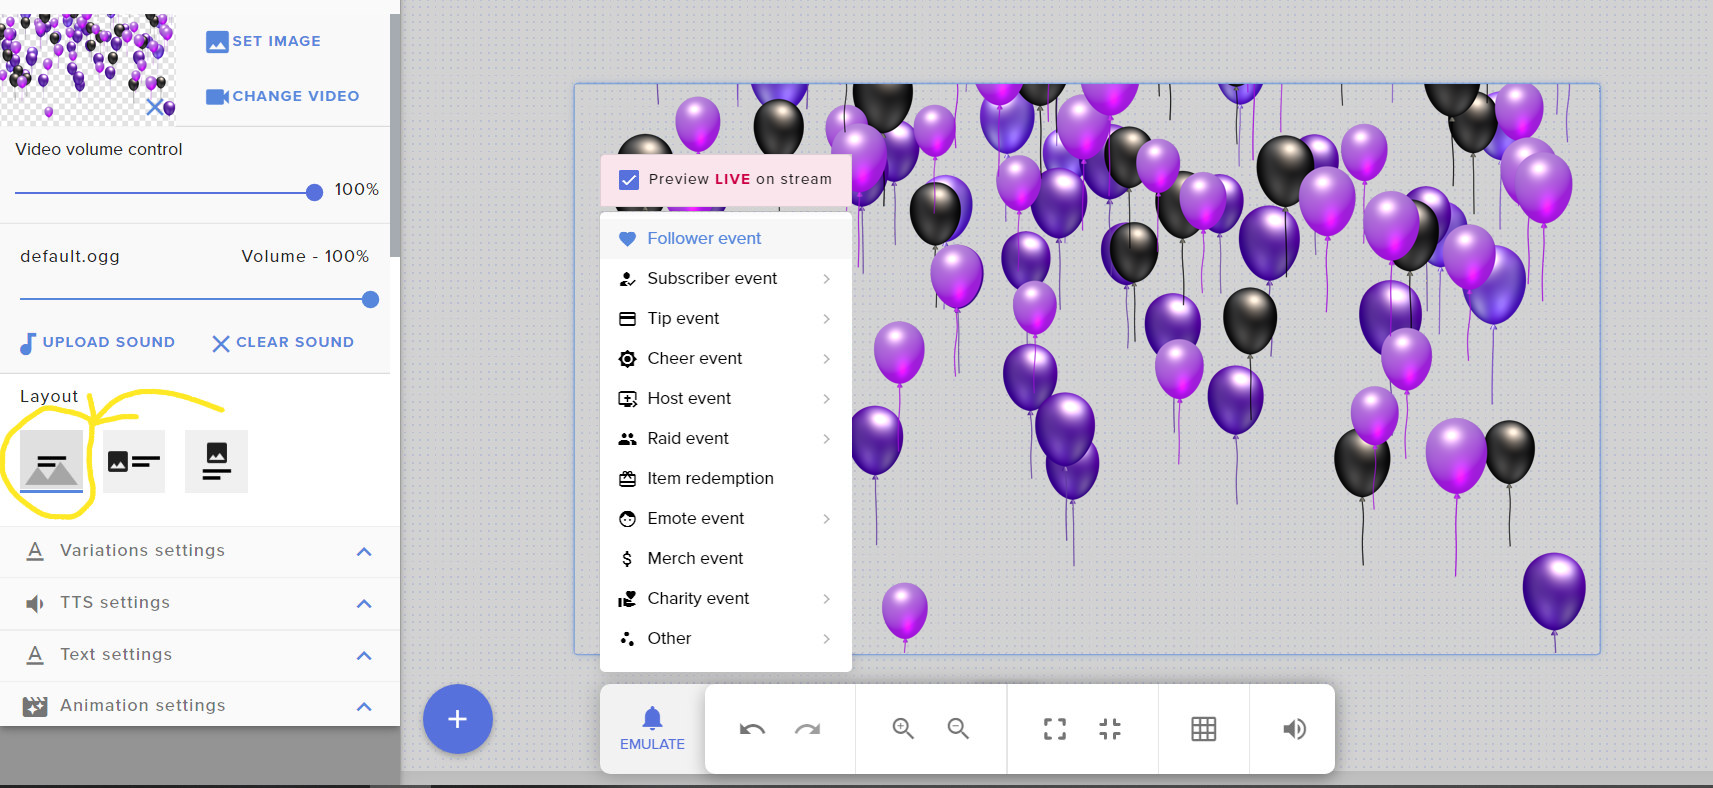
Task: Click the blue plus add button
Action: tap(457, 719)
